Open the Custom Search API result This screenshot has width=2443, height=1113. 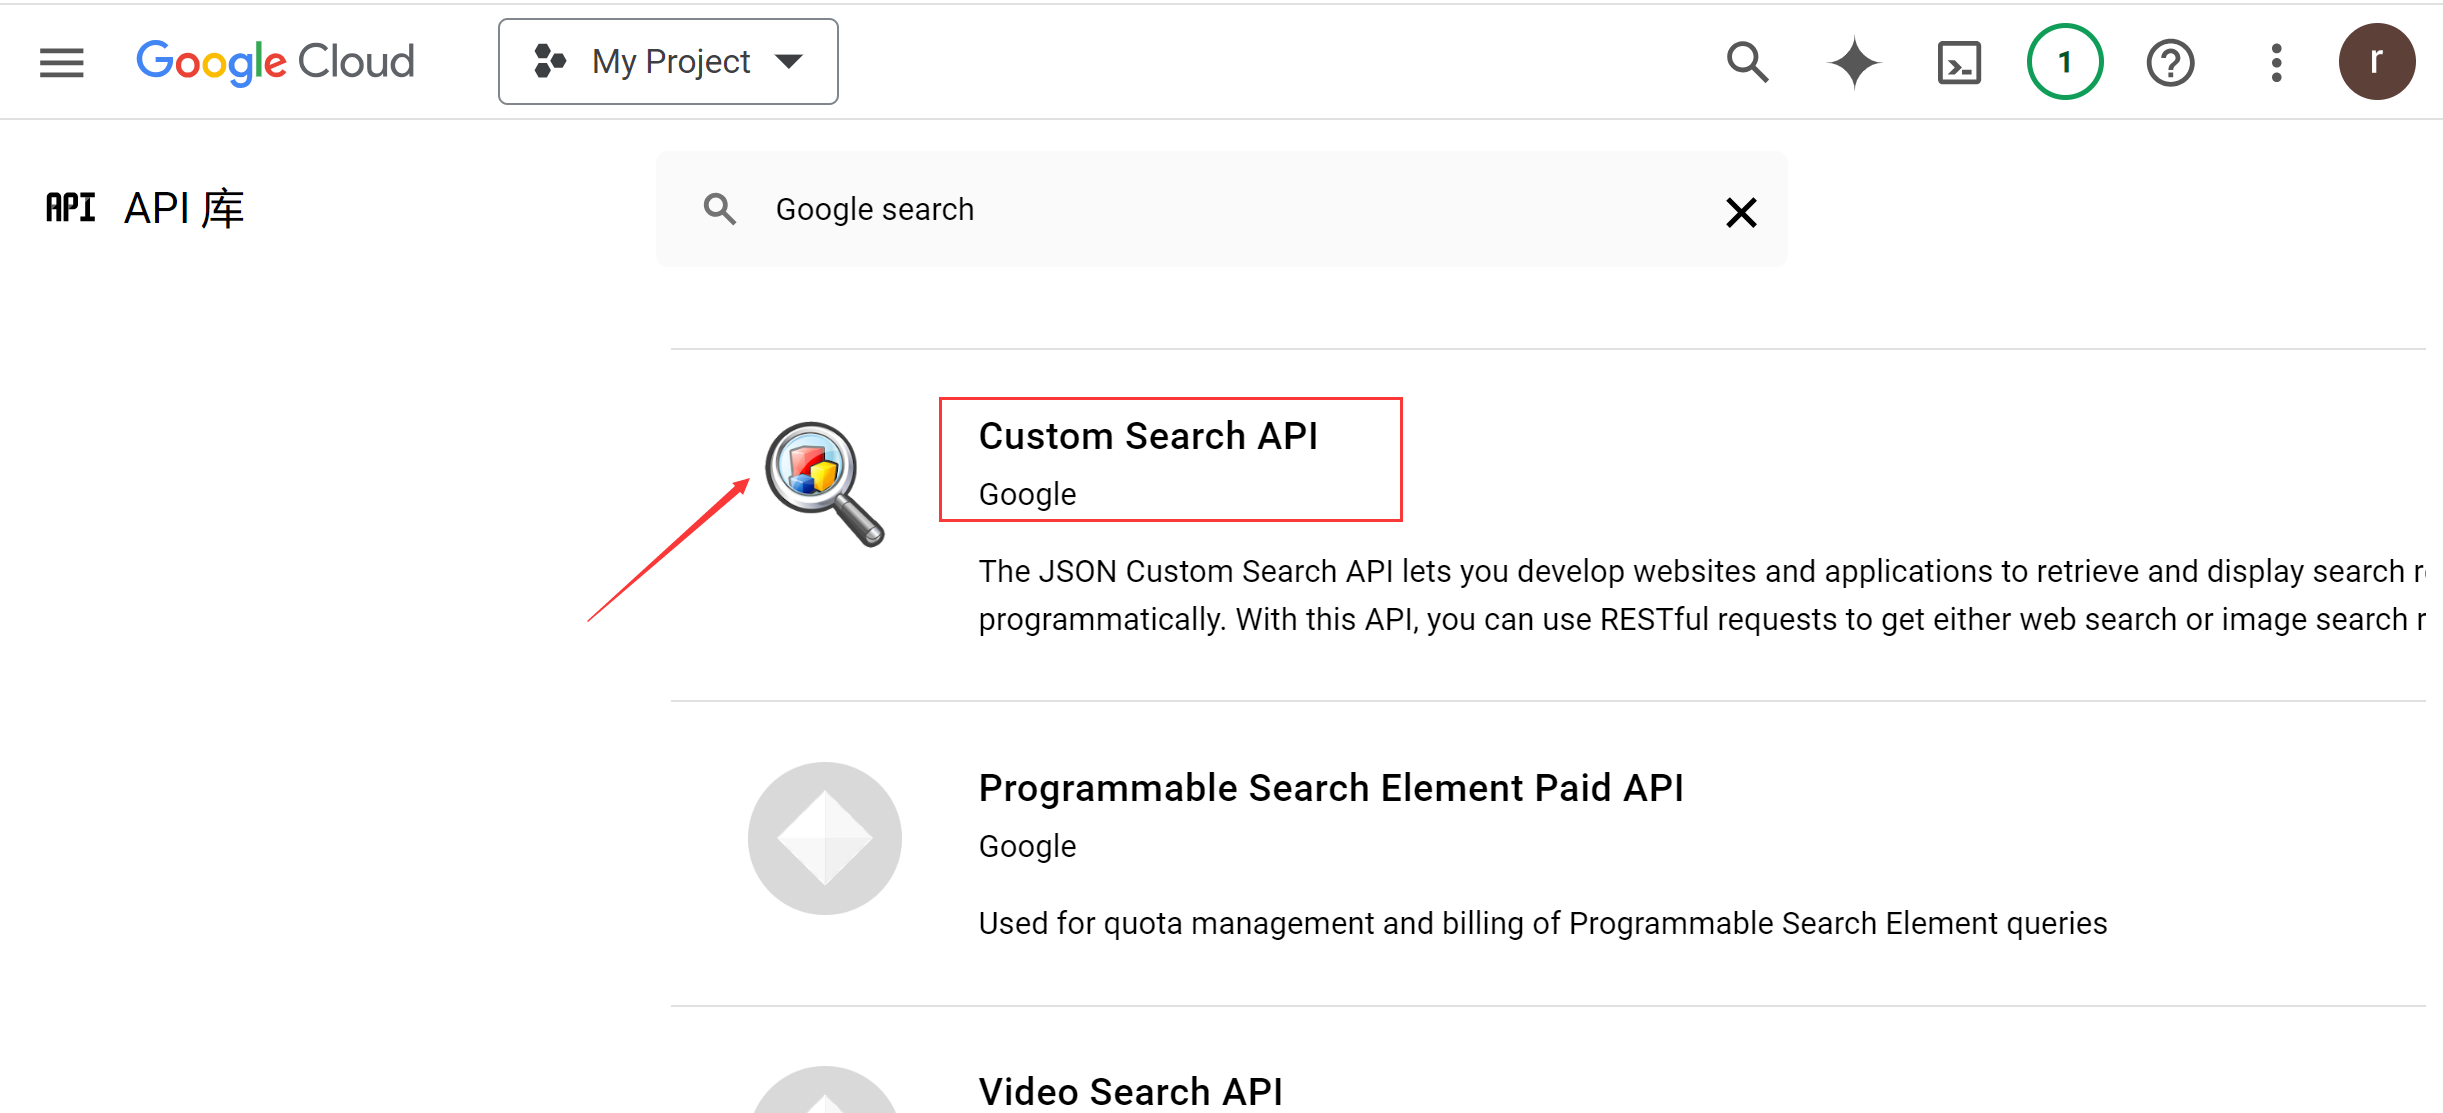1148,437
